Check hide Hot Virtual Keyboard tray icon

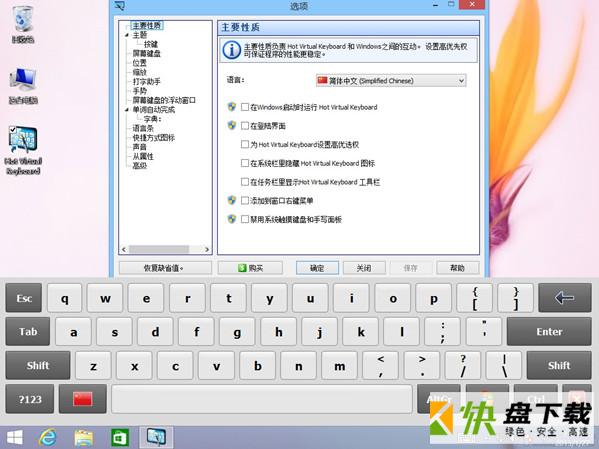tap(245, 163)
